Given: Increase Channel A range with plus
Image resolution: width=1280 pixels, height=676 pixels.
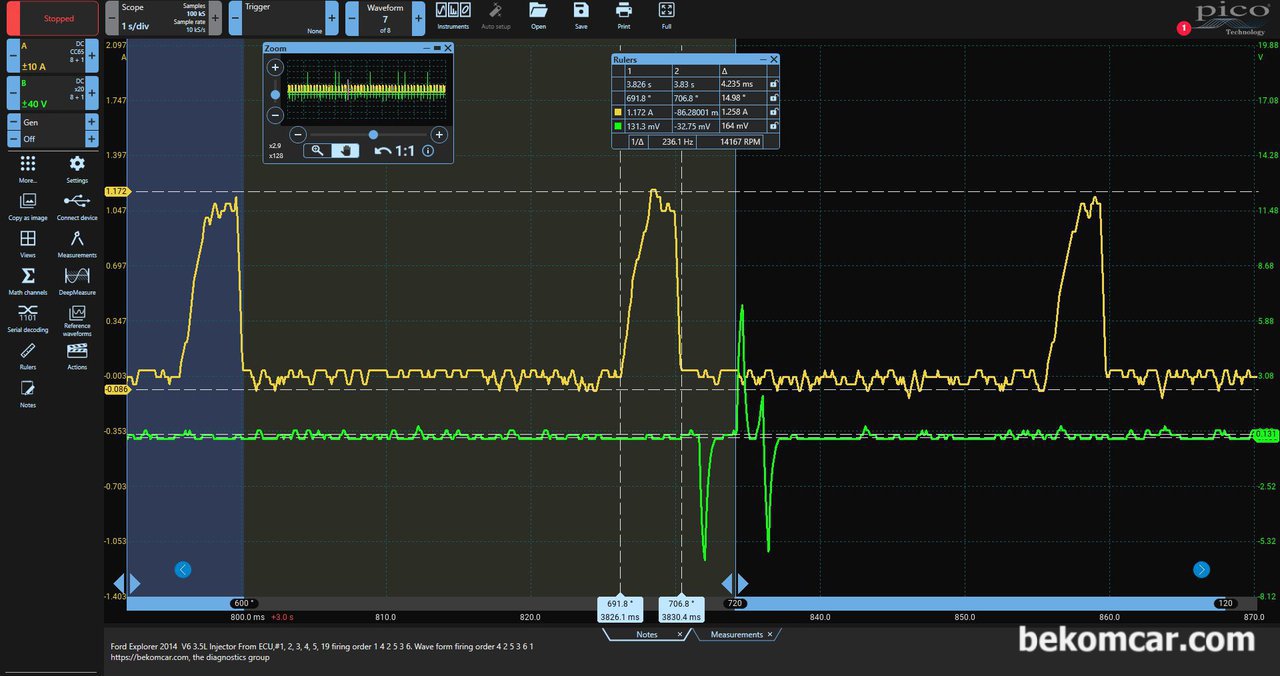Looking at the screenshot, I should click(x=92, y=56).
